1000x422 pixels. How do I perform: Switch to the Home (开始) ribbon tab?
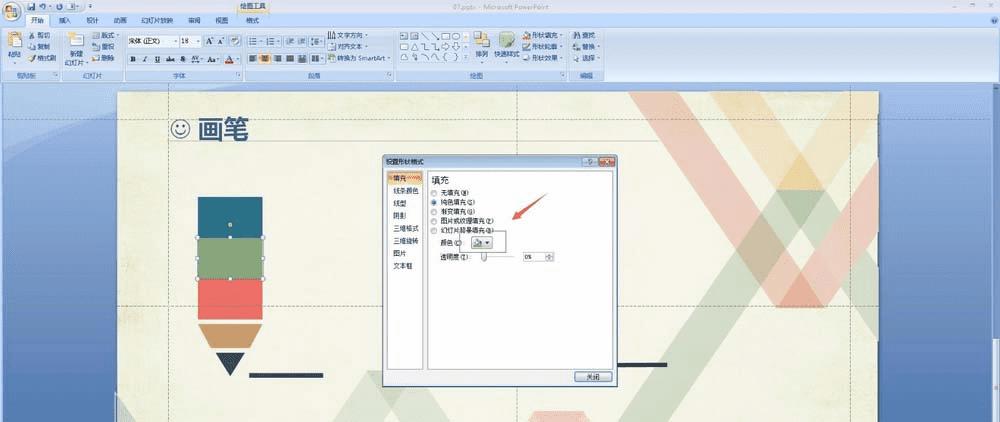[38, 20]
